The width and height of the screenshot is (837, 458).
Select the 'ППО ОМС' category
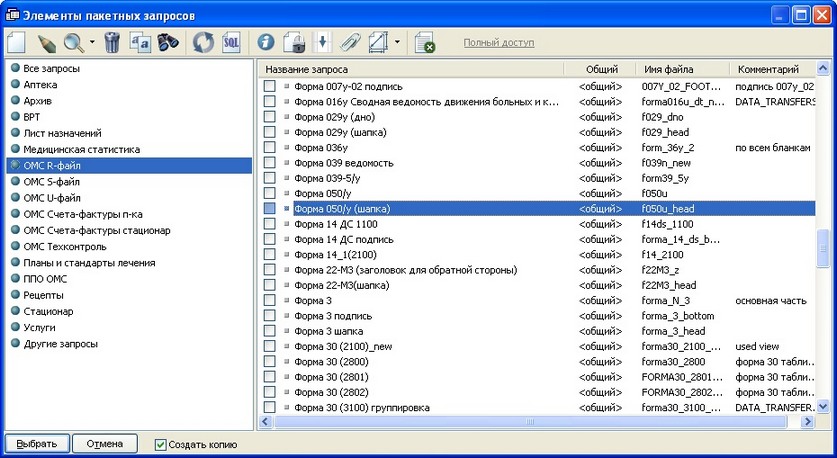[45, 279]
